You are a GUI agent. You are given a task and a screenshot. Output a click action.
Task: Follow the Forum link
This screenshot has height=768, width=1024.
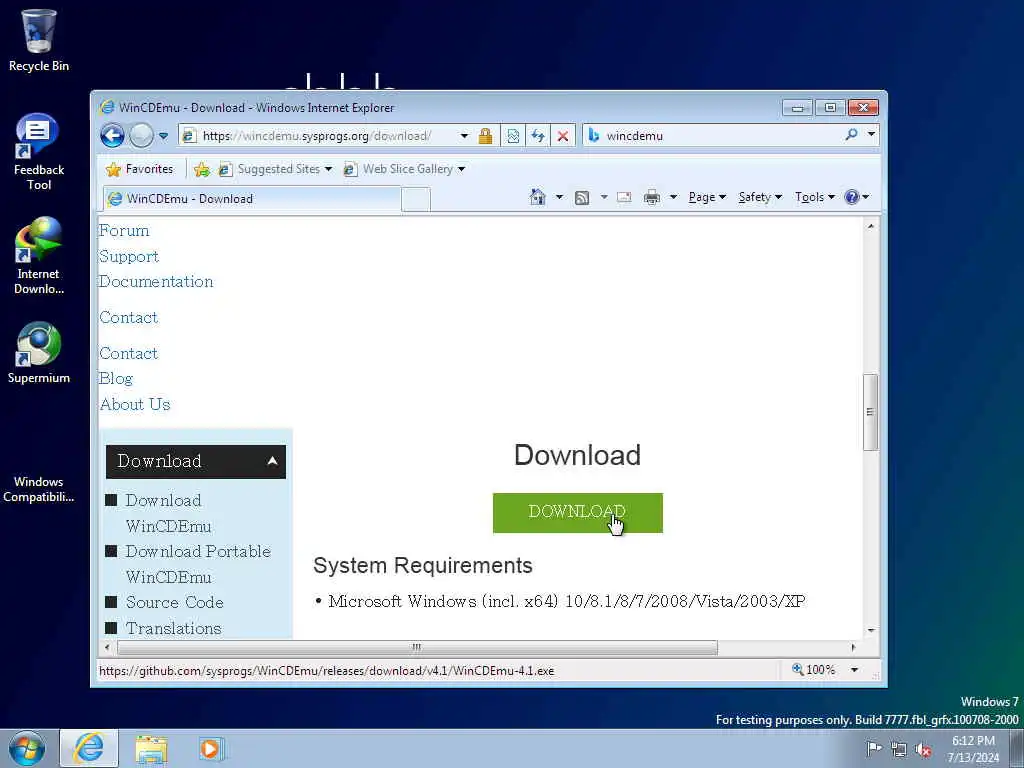[124, 231]
